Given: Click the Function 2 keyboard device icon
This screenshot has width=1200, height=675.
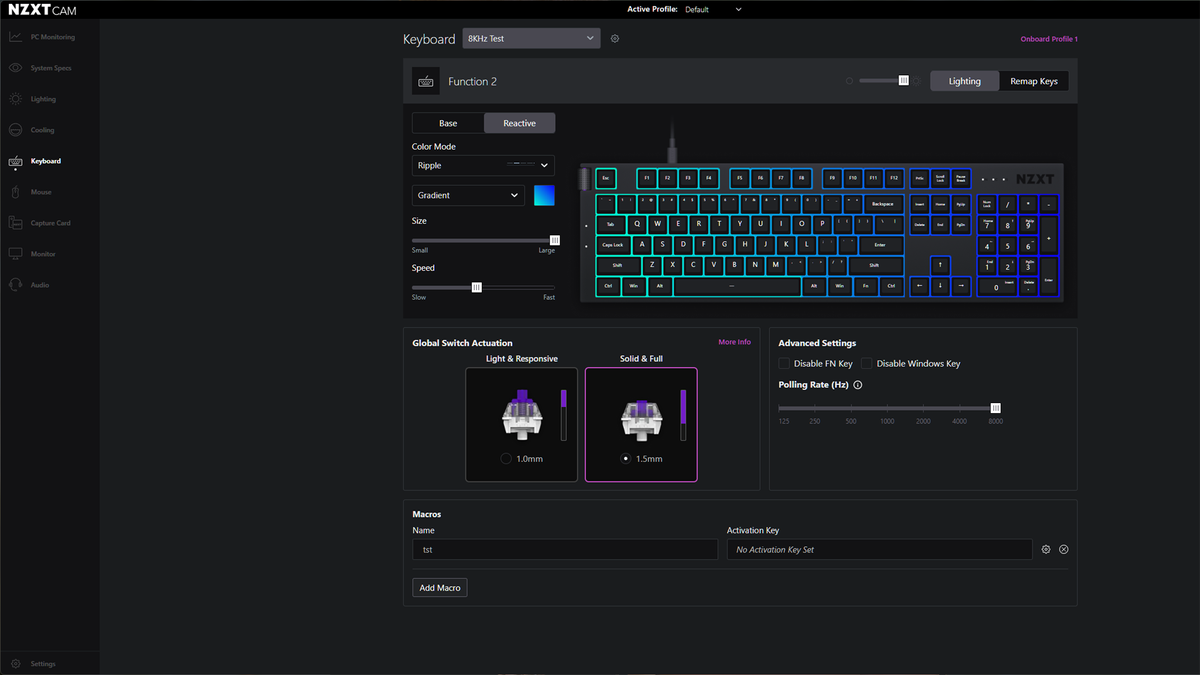Looking at the screenshot, I should [426, 81].
